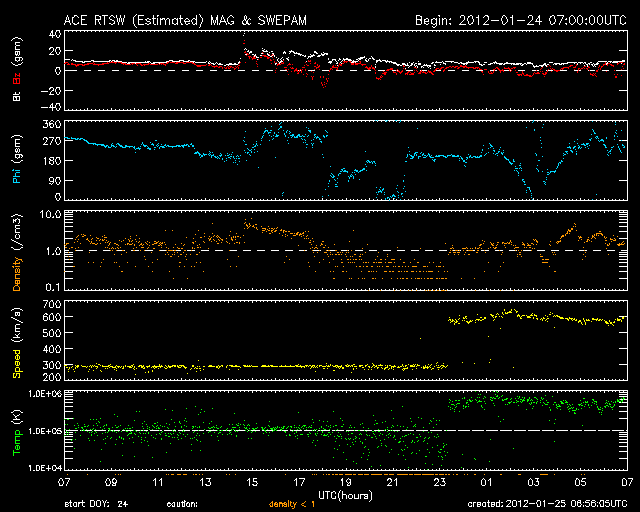Click the '1.0E+06' temperature axis value

click(x=45, y=394)
